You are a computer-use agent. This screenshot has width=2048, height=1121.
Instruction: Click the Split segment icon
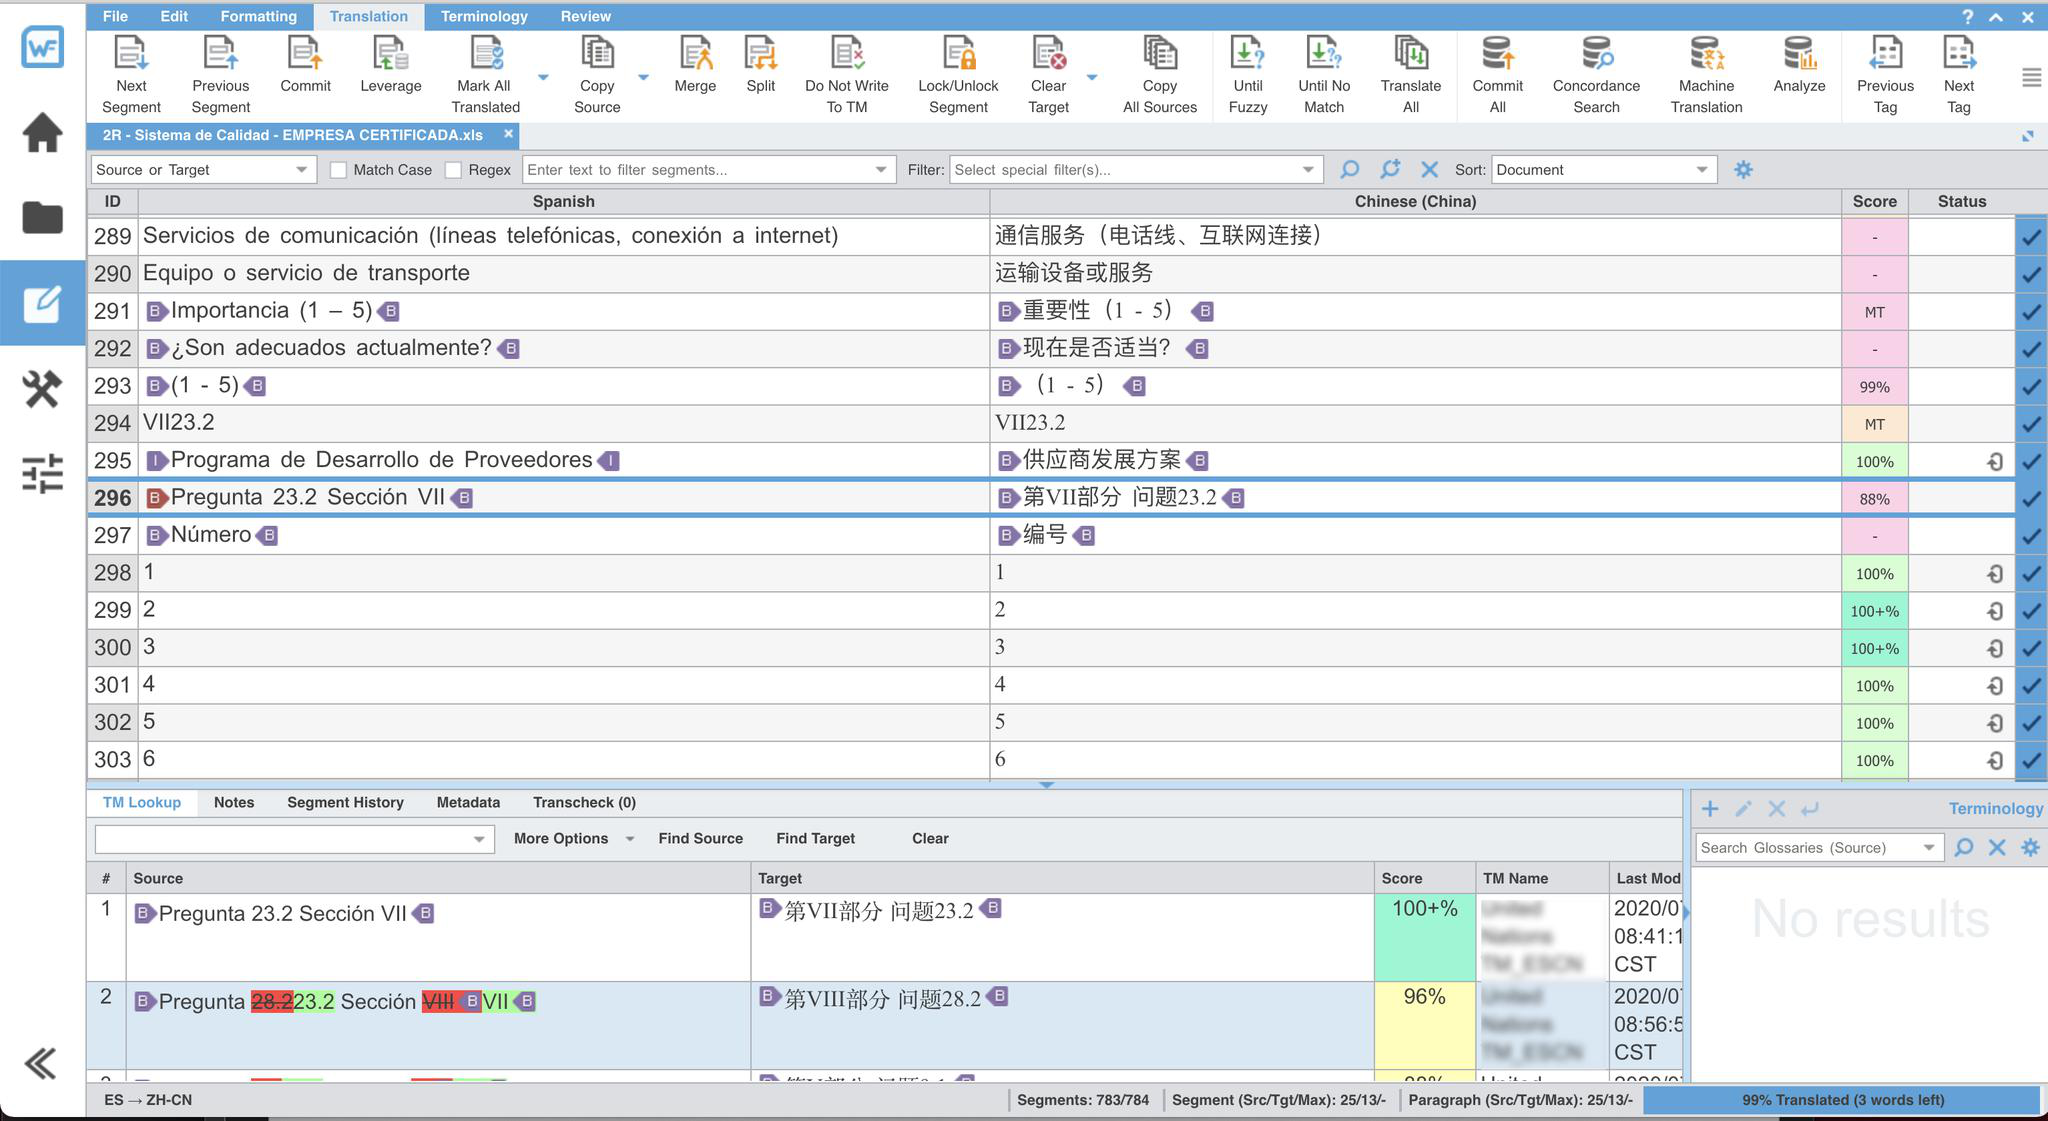(760, 53)
